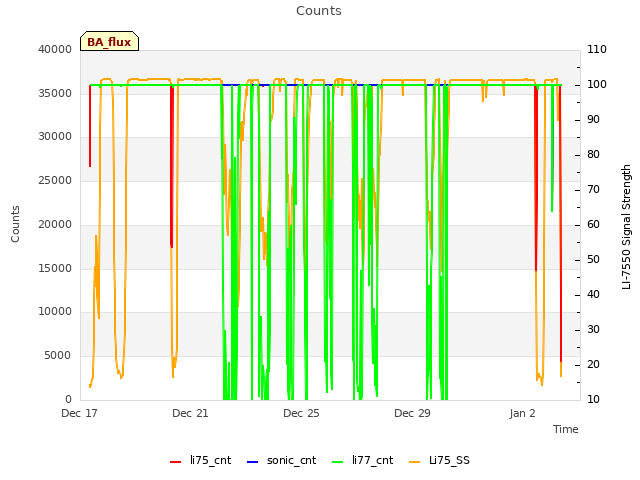Click the red li75_cnt drop near Jan 2
Screen dimensions: 640x480
tap(536, 178)
